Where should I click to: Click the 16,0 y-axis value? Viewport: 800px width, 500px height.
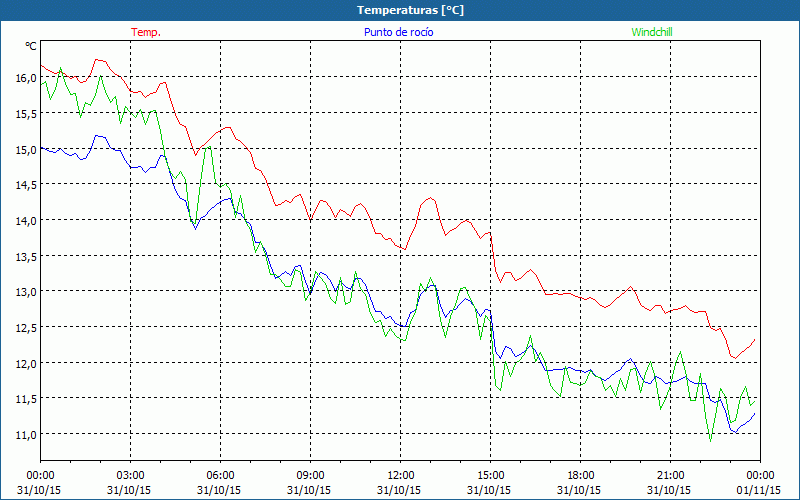(26, 78)
